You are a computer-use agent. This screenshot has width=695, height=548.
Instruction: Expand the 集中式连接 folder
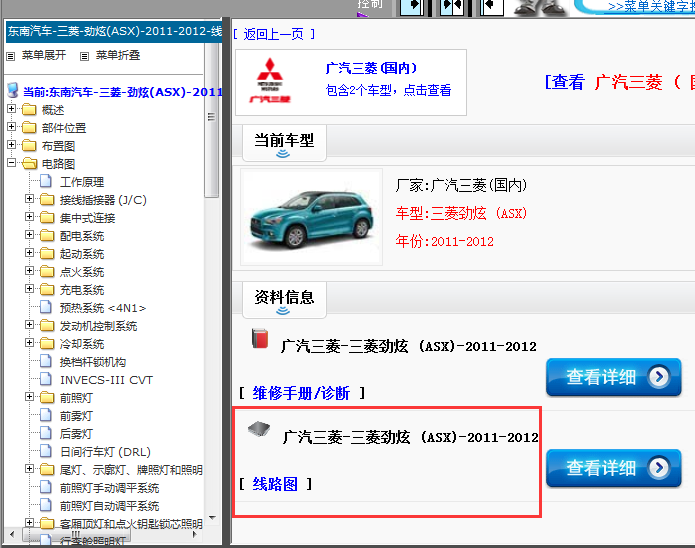[29, 217]
